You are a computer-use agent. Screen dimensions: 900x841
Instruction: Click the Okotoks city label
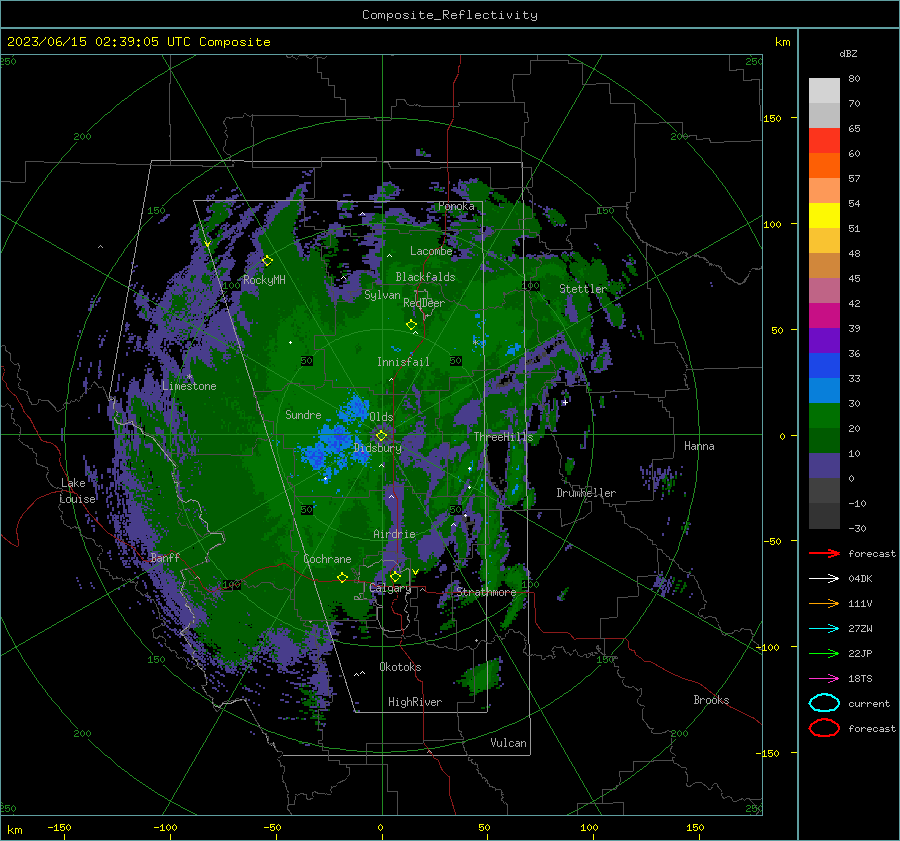pyautogui.click(x=400, y=667)
